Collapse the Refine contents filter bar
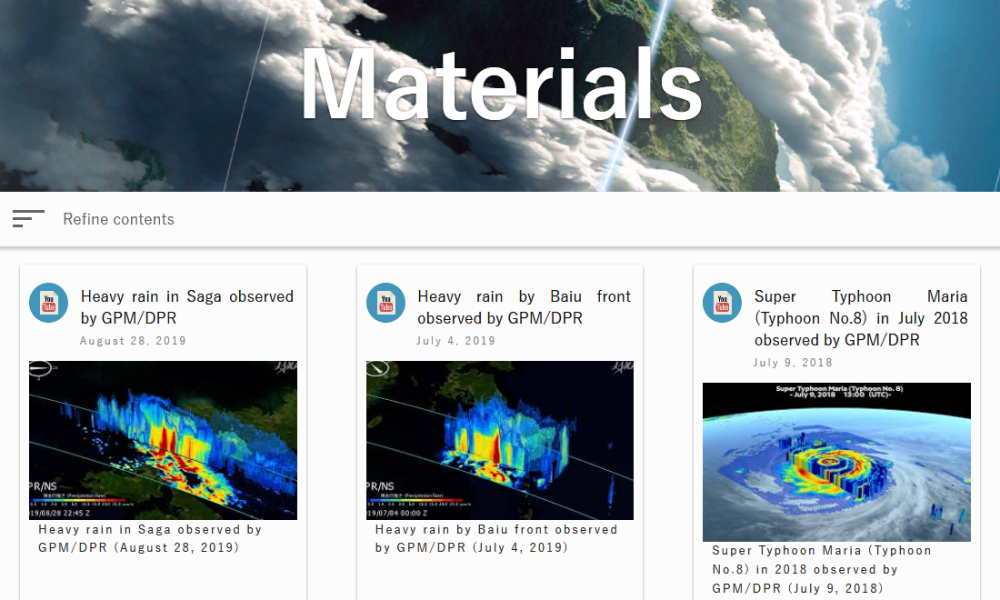This screenshot has width=1000, height=600. (x=28, y=219)
